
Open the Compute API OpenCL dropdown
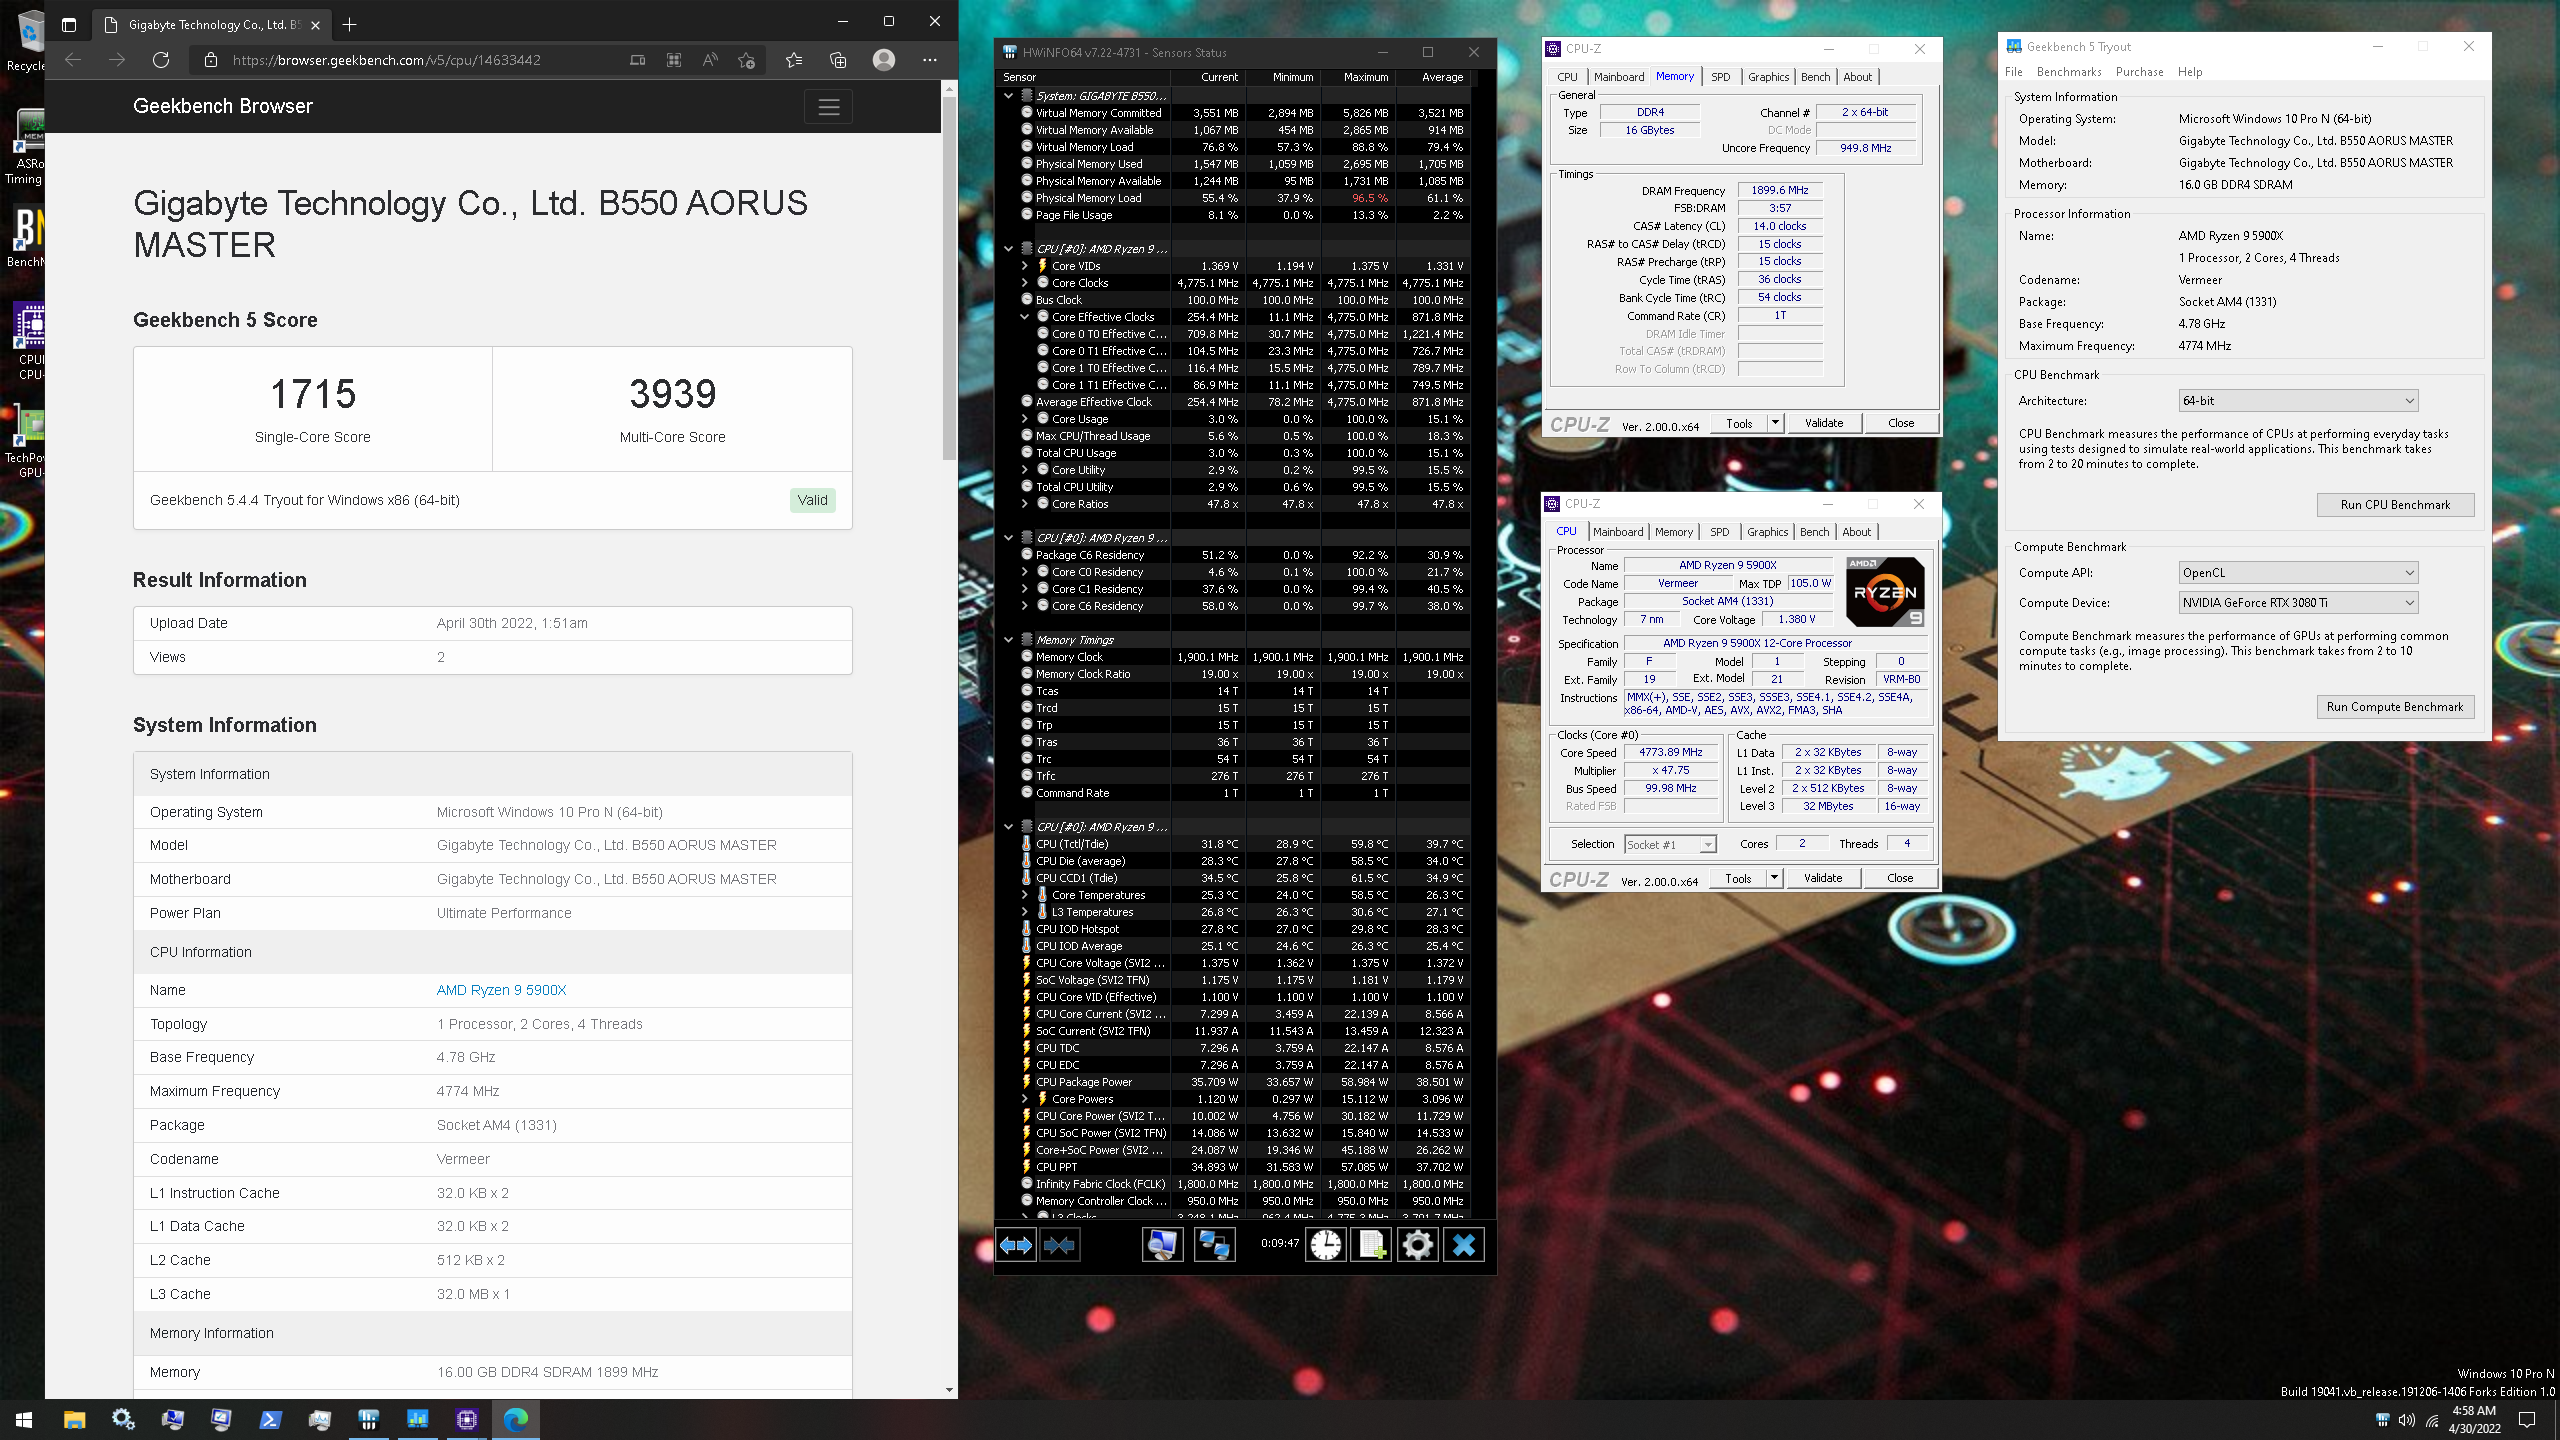pos(2298,573)
